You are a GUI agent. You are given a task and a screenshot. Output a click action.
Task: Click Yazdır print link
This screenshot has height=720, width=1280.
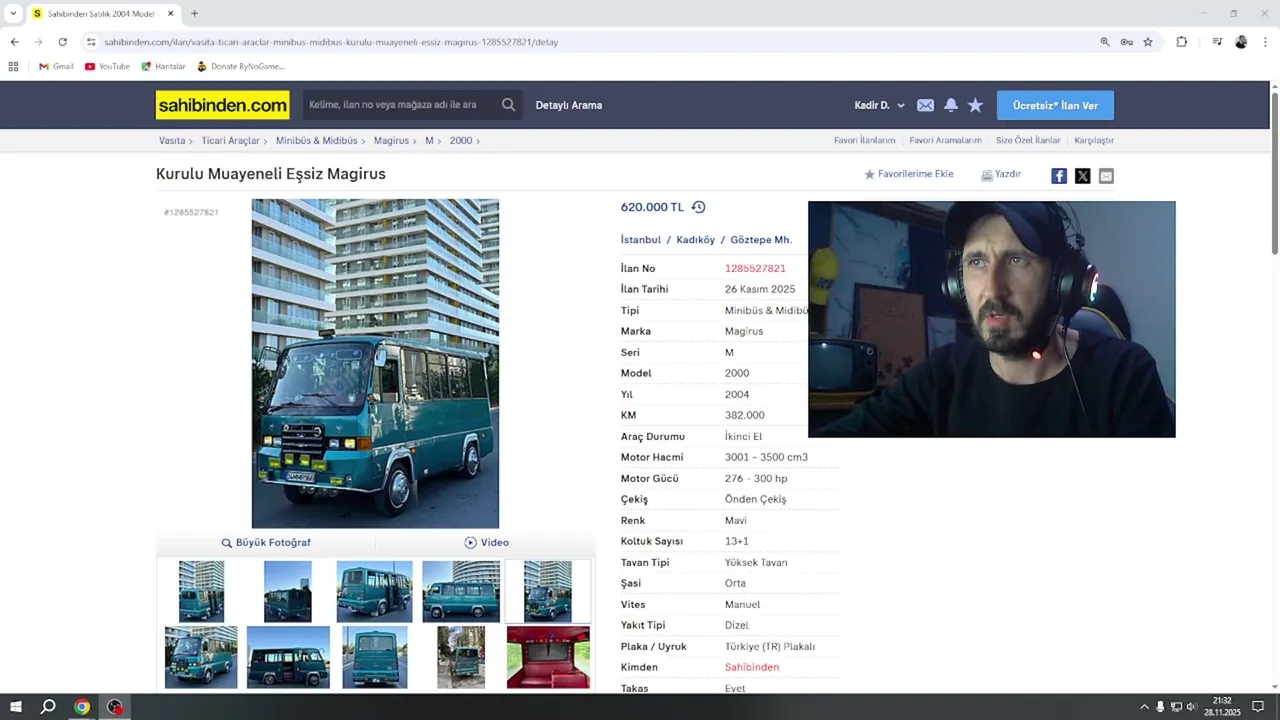(1001, 174)
